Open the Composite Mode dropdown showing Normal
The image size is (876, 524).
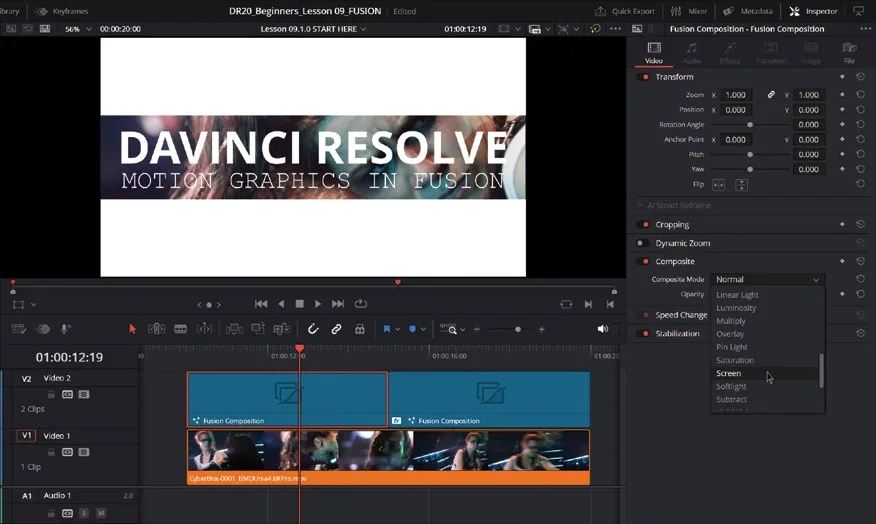pos(767,279)
